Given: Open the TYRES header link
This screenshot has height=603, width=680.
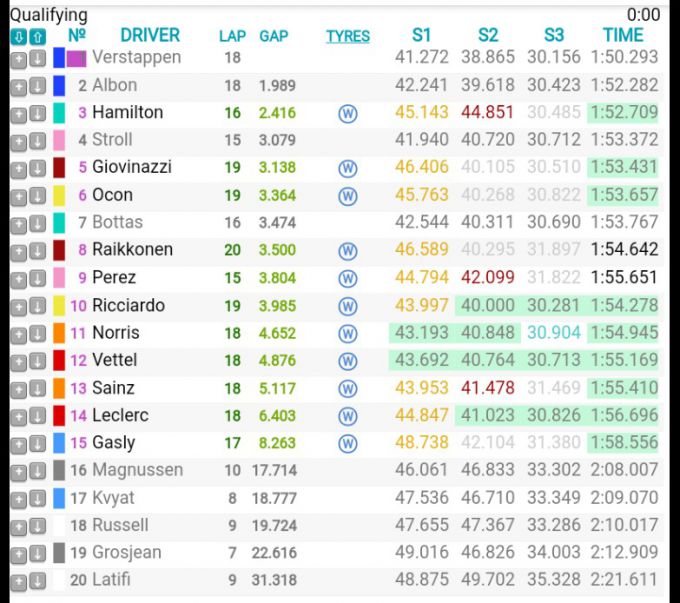Looking at the screenshot, I should [348, 36].
